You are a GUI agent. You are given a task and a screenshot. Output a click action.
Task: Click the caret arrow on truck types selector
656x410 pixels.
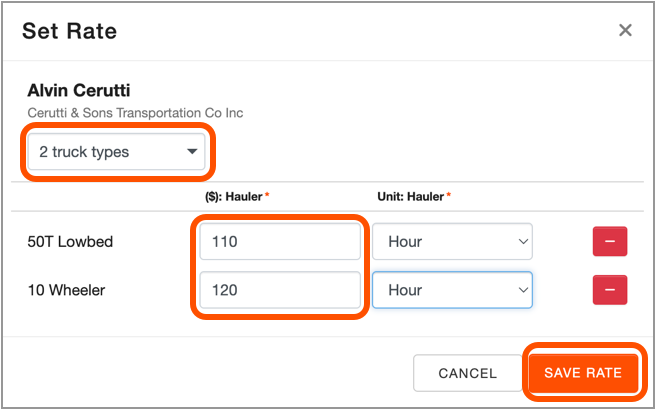click(192, 152)
